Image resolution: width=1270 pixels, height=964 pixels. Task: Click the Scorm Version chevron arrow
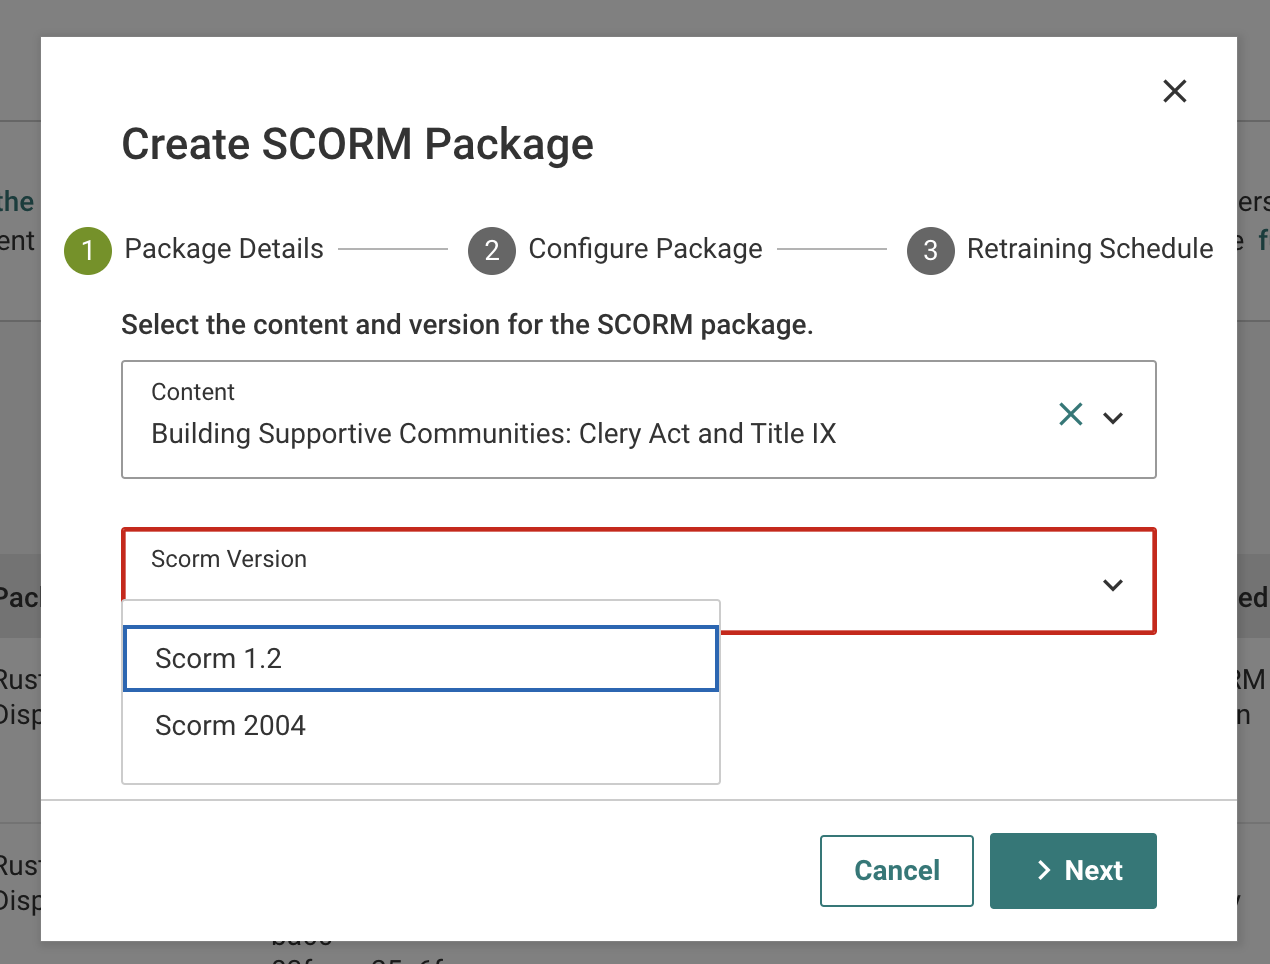pos(1113,585)
